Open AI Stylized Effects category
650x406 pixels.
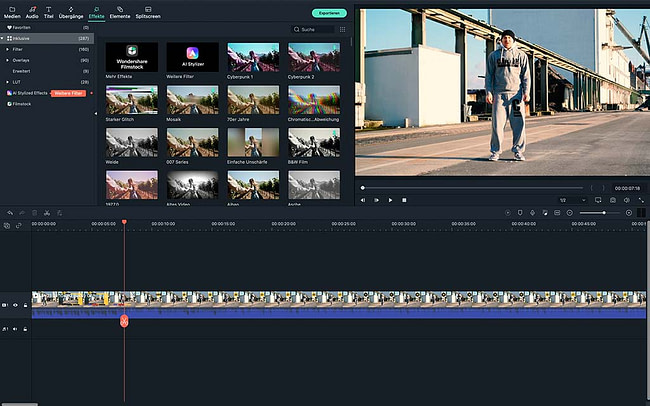point(27,93)
